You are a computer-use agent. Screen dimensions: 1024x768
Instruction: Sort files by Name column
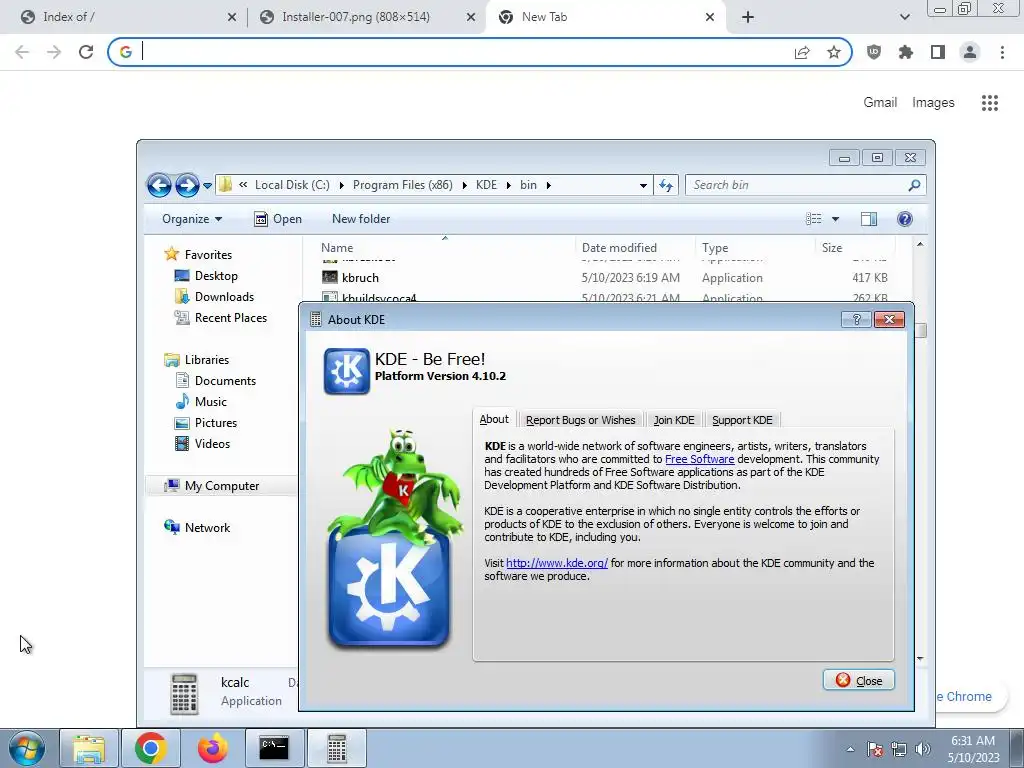click(x=337, y=248)
